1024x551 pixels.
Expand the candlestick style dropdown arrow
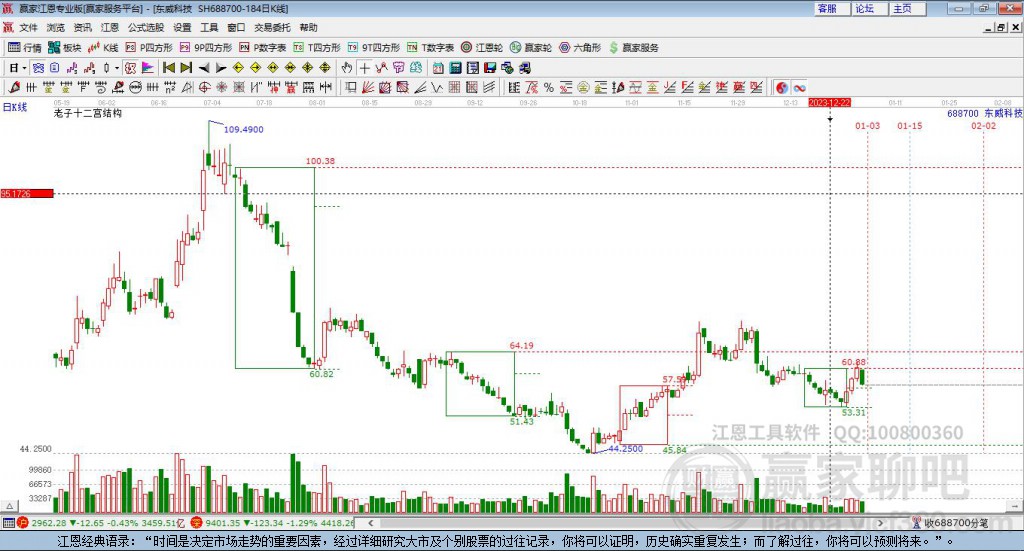117,68
